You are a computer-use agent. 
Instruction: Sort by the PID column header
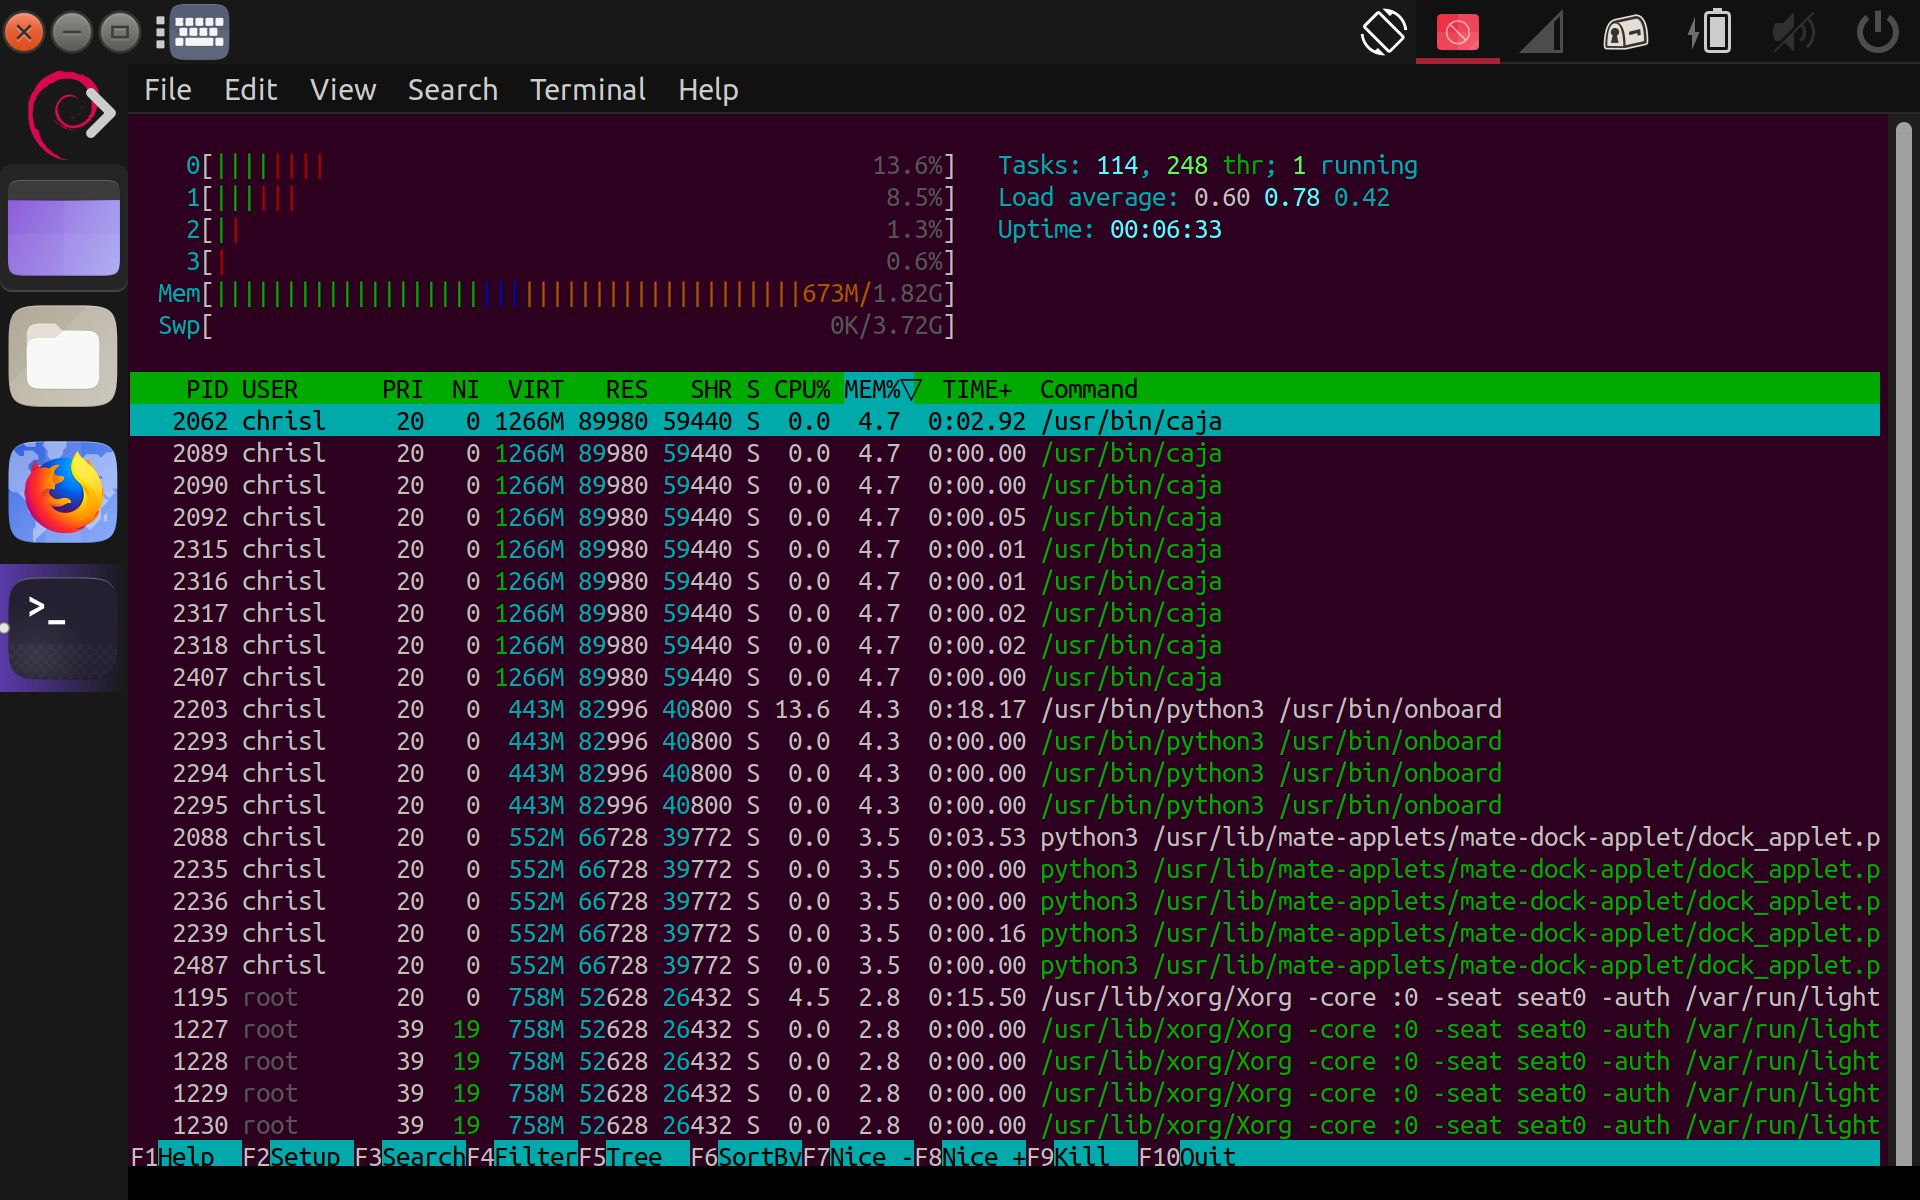(x=207, y=389)
